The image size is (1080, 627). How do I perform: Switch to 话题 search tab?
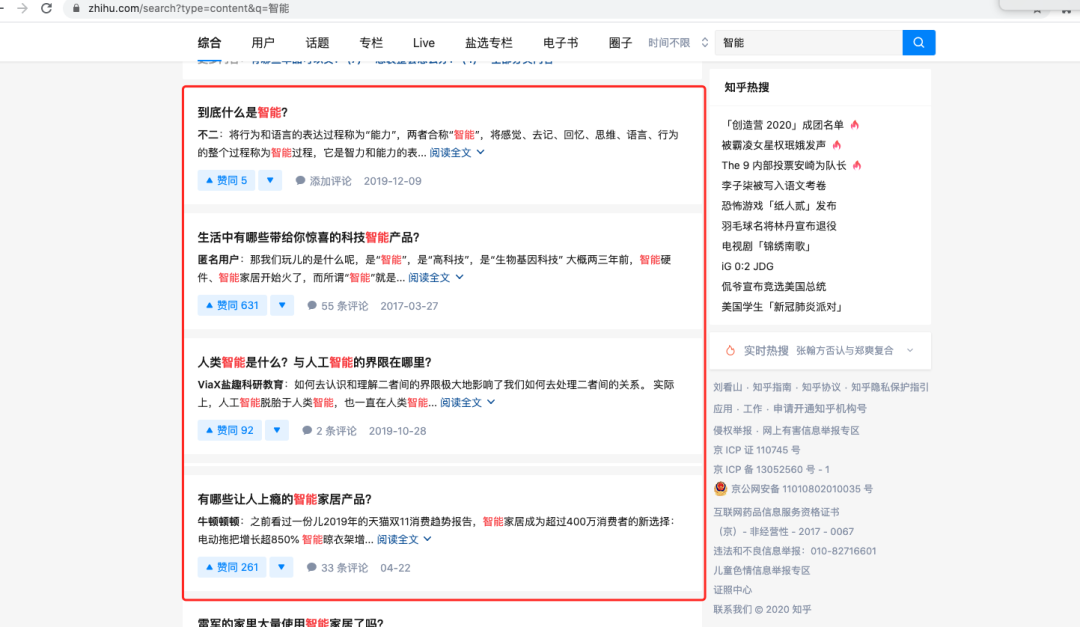[317, 43]
